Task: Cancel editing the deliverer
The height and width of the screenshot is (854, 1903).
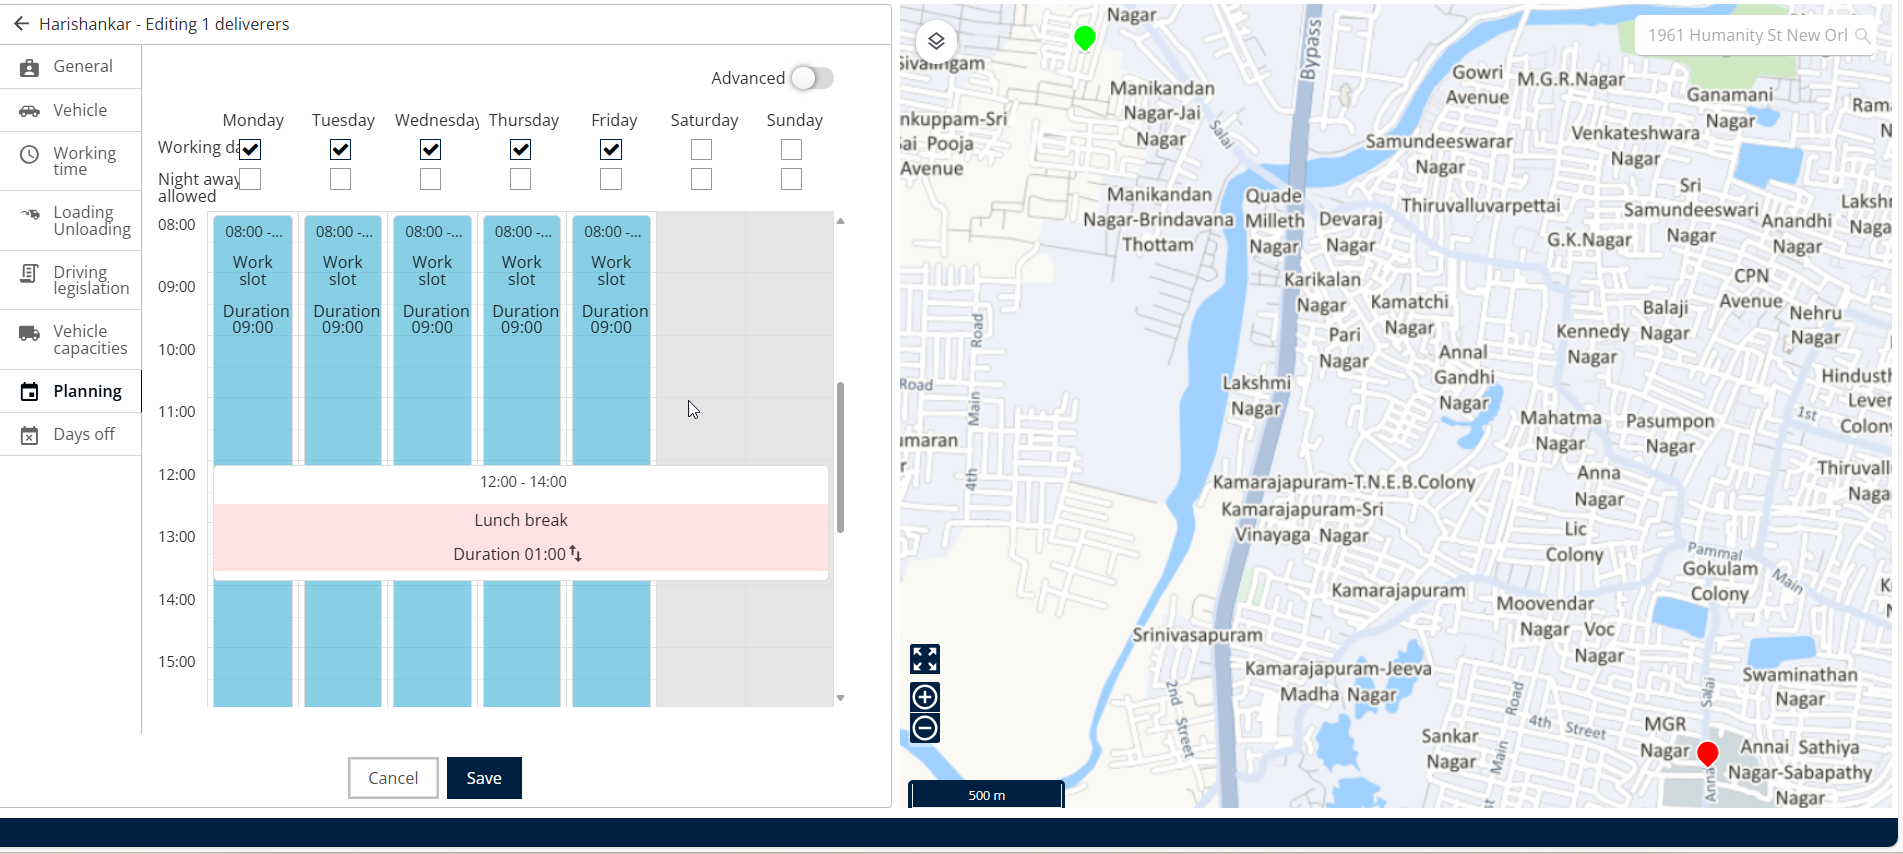Action: click(x=393, y=778)
